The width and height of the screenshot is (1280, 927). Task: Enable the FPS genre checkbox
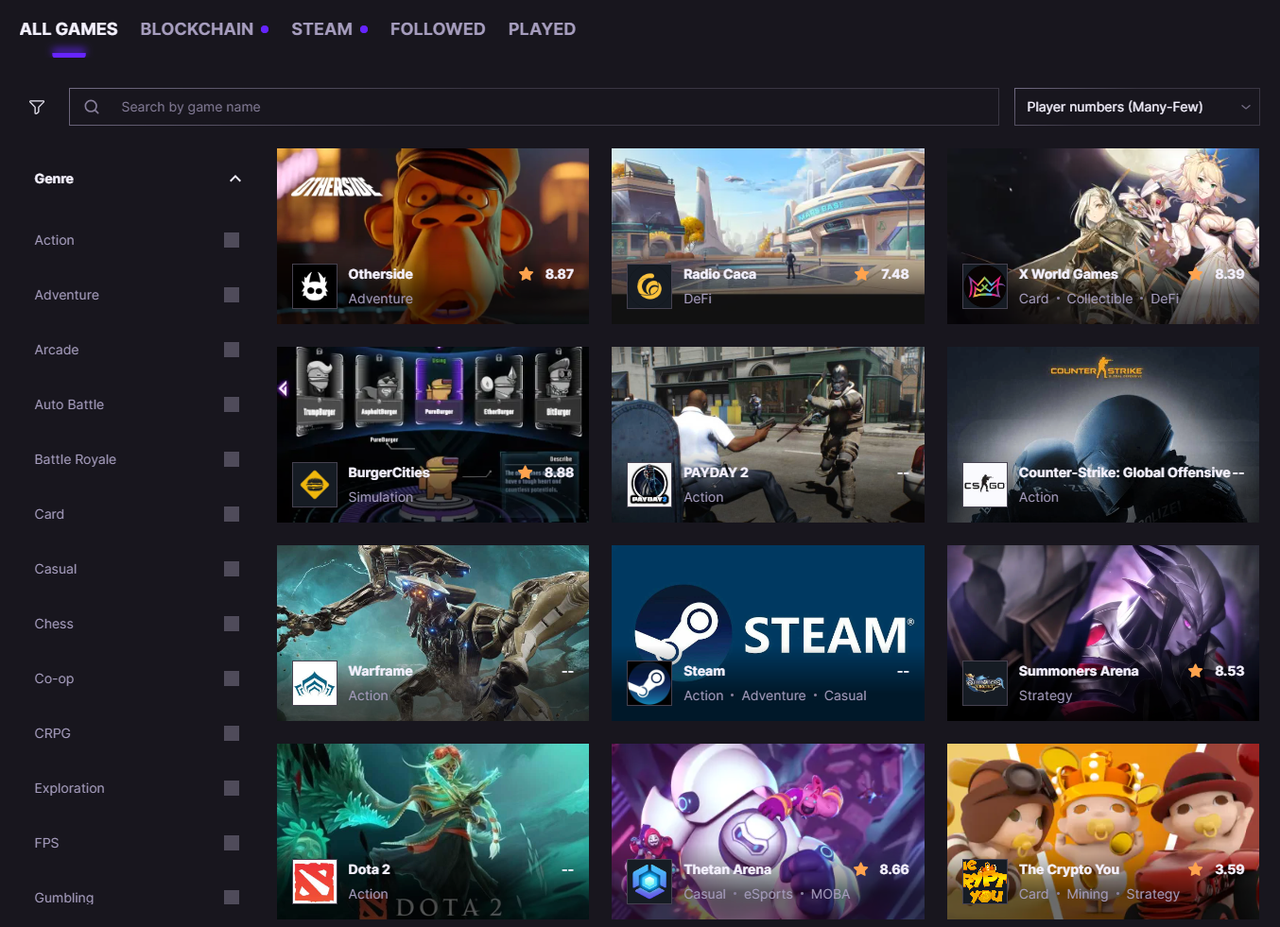point(231,843)
